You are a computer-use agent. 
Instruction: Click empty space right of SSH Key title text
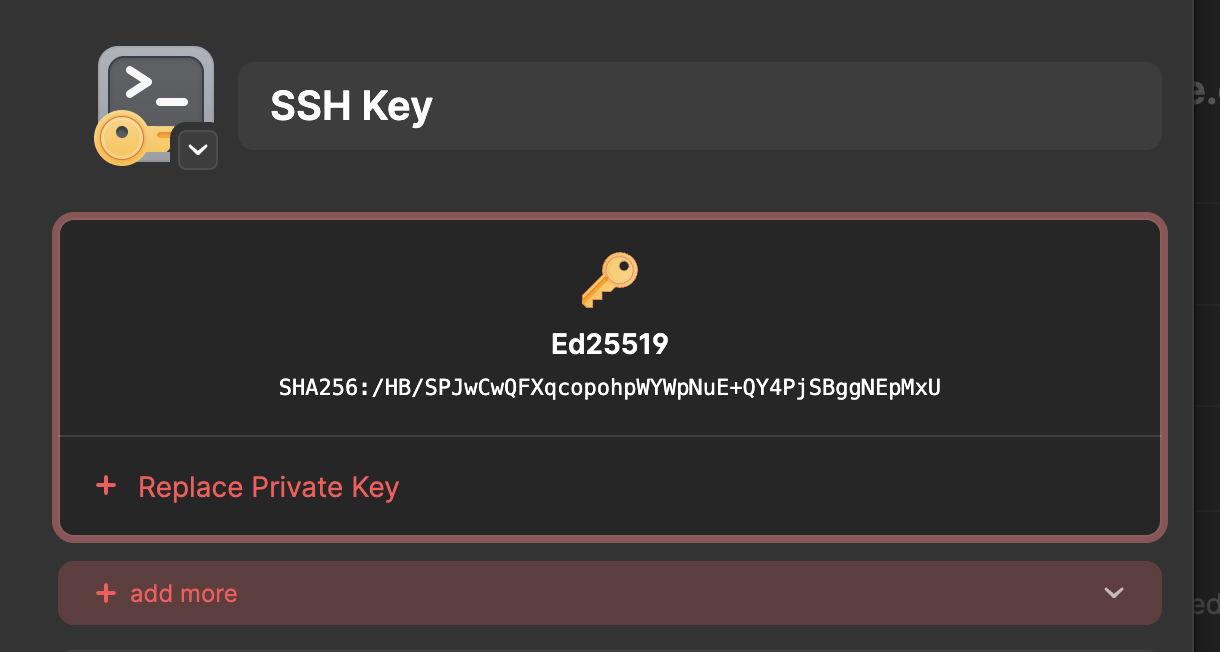pyautogui.click(x=800, y=106)
